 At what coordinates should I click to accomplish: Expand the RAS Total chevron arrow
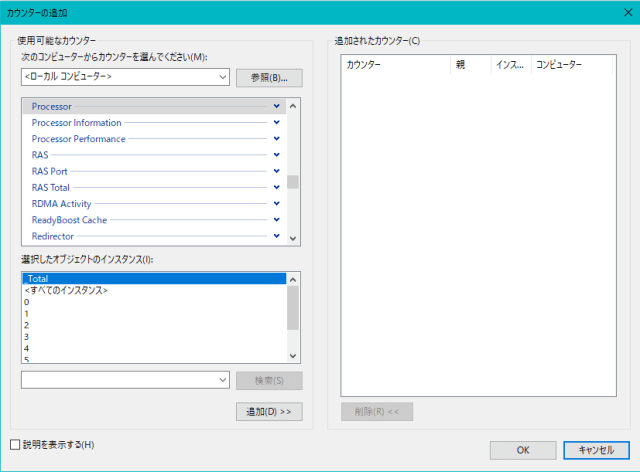click(x=276, y=188)
